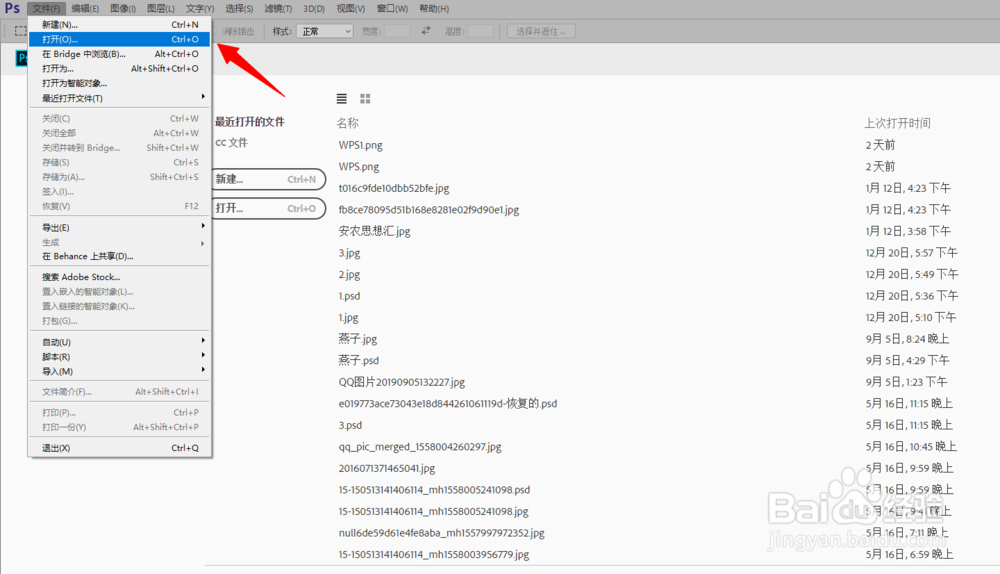
Task: Open recent file 2016071371465041.jpg
Action: click(386, 468)
